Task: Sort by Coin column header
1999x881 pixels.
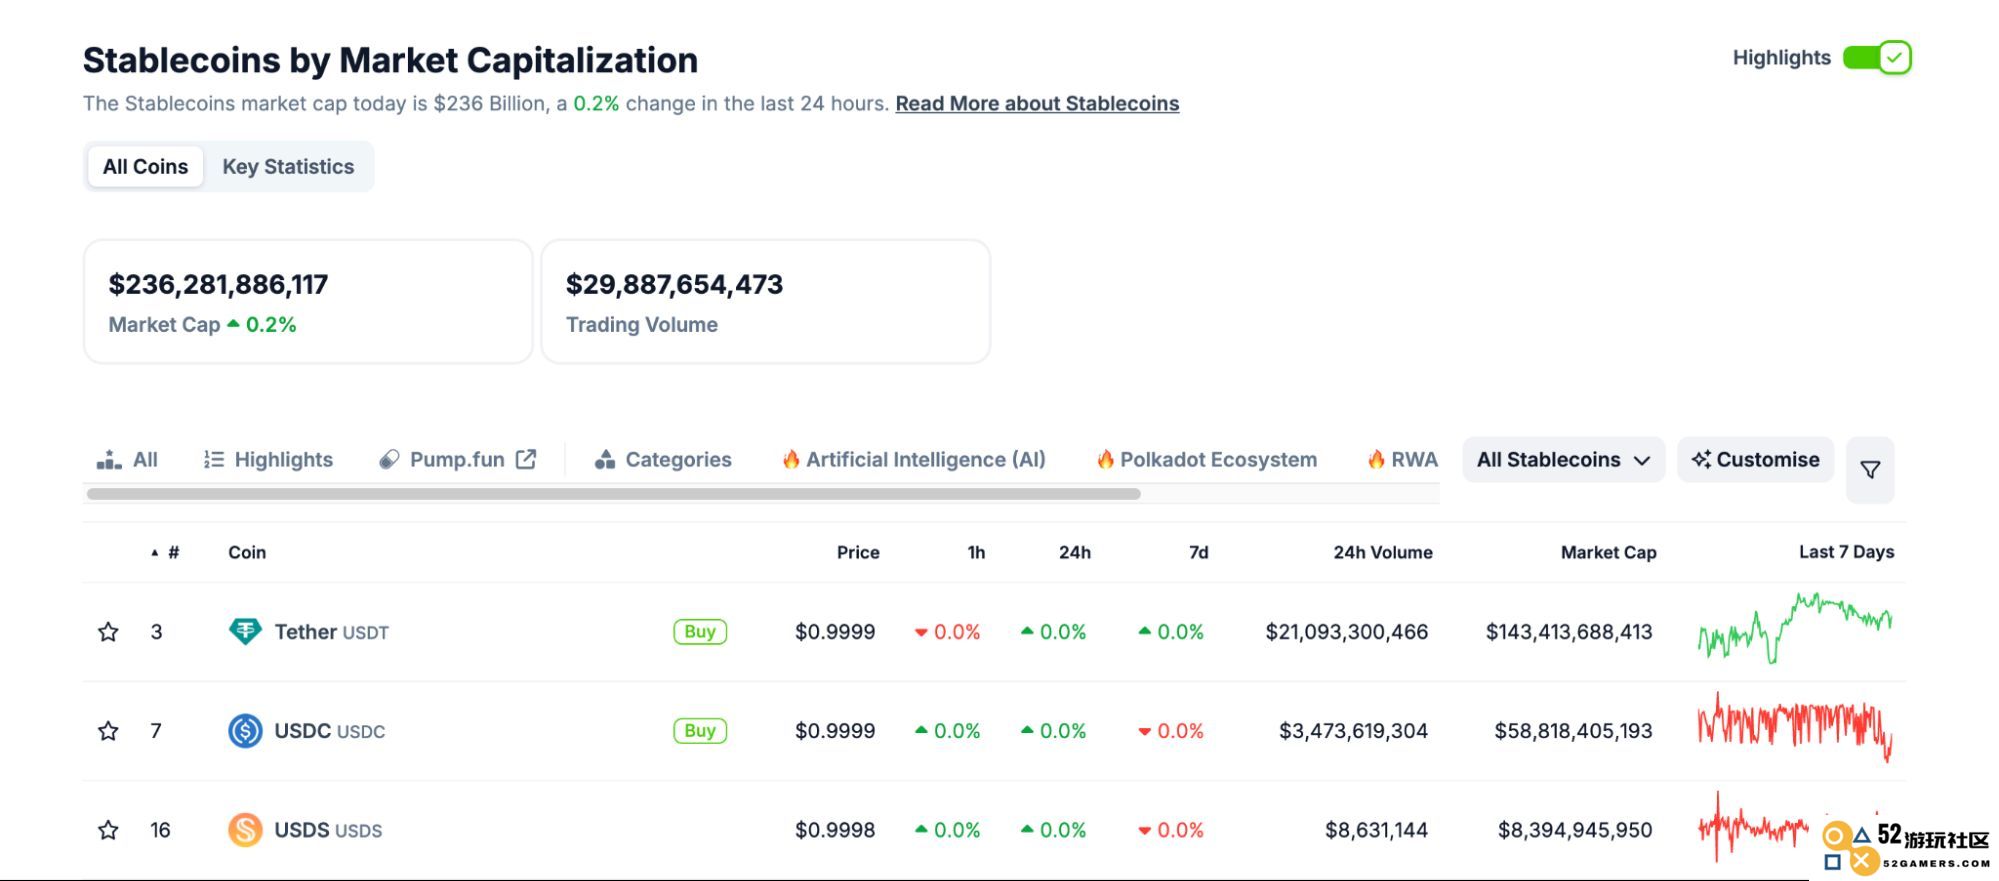Action: pos(247,552)
